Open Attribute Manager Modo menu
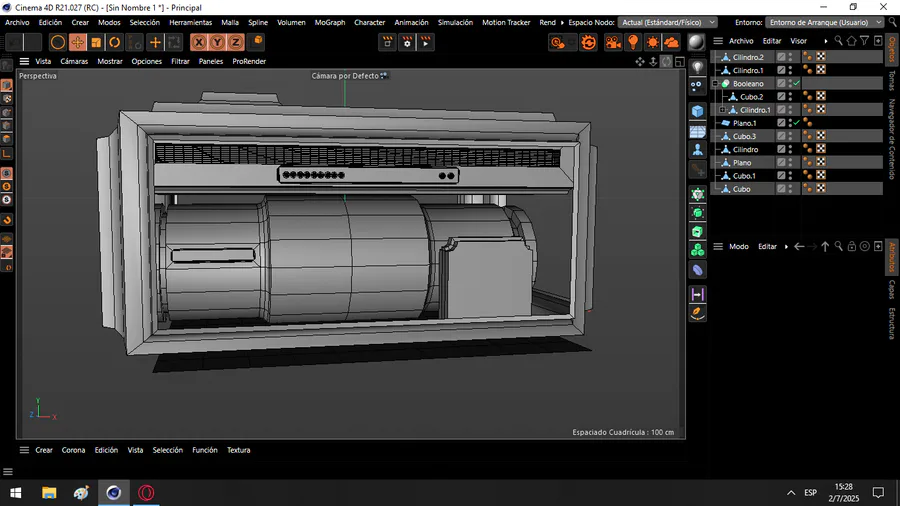This screenshot has height=506, width=900. tap(739, 247)
